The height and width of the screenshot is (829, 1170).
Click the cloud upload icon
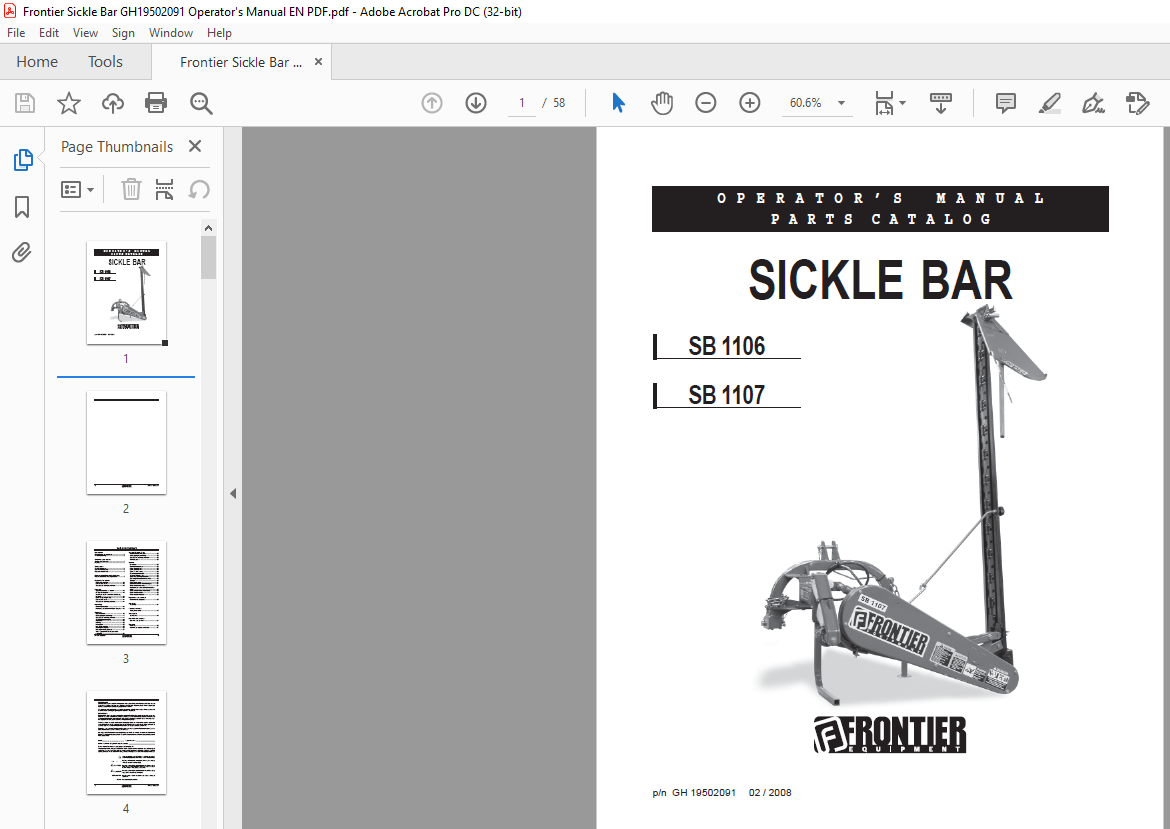113,103
